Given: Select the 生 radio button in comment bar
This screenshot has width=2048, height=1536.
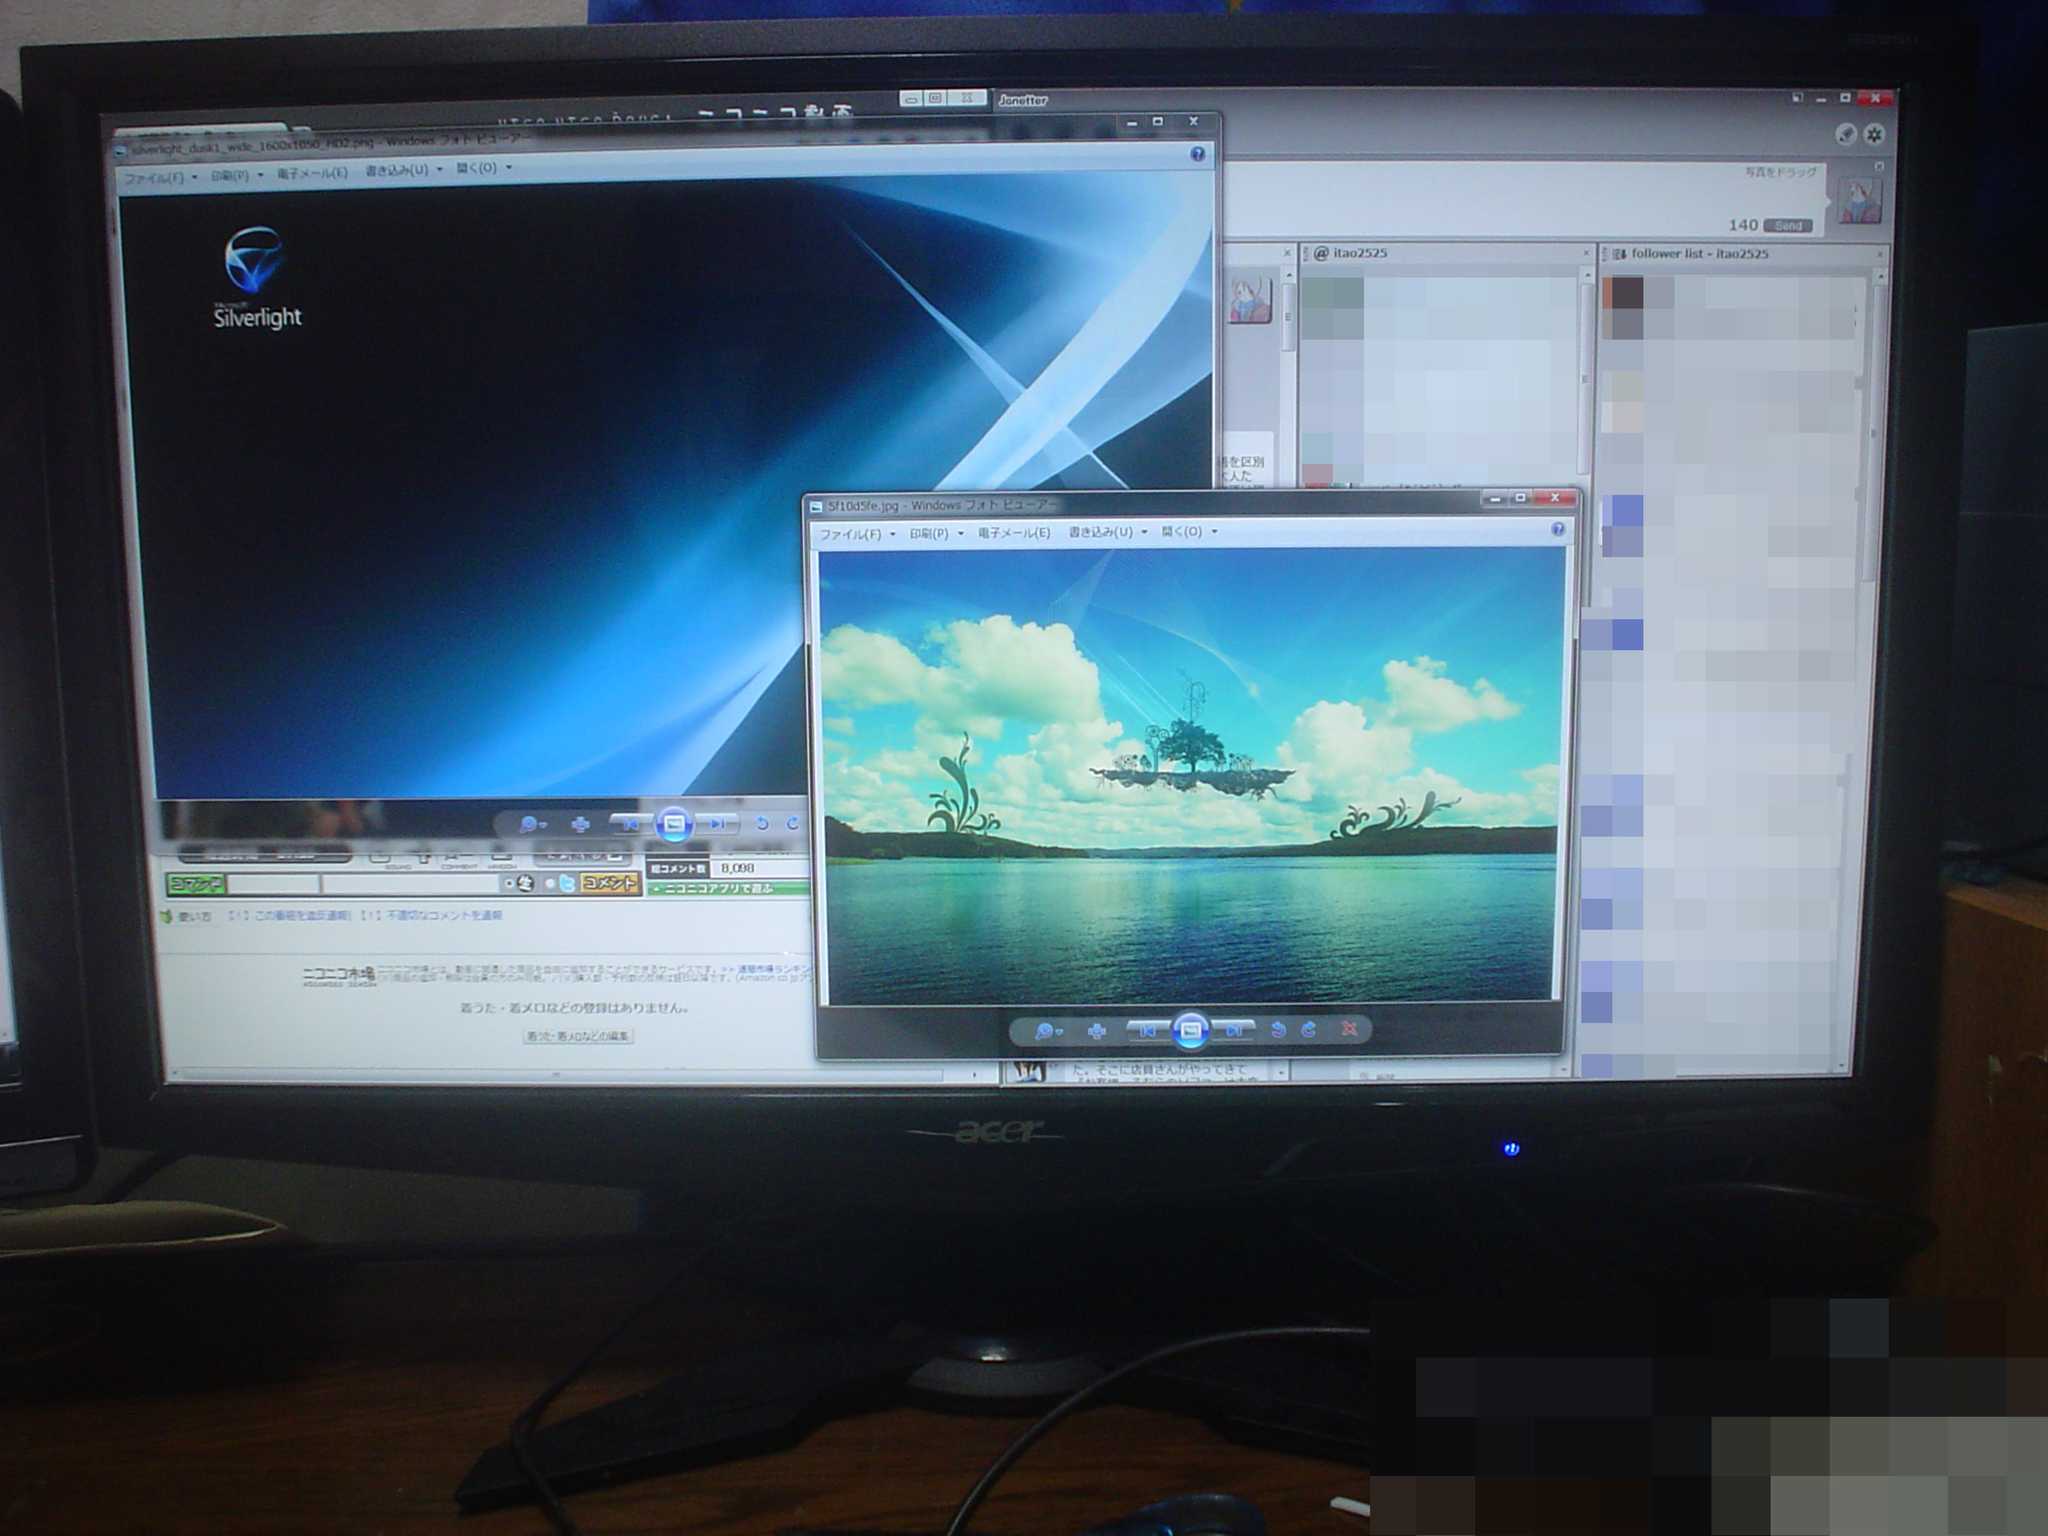Looking at the screenshot, I should [x=510, y=883].
